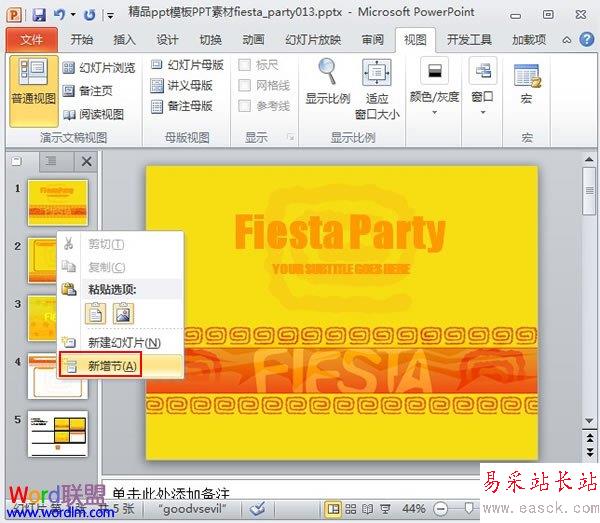This screenshot has height=523, width=600.
Task: Open the 幻灯片放映 ribbon tab
Action: pos(313,40)
